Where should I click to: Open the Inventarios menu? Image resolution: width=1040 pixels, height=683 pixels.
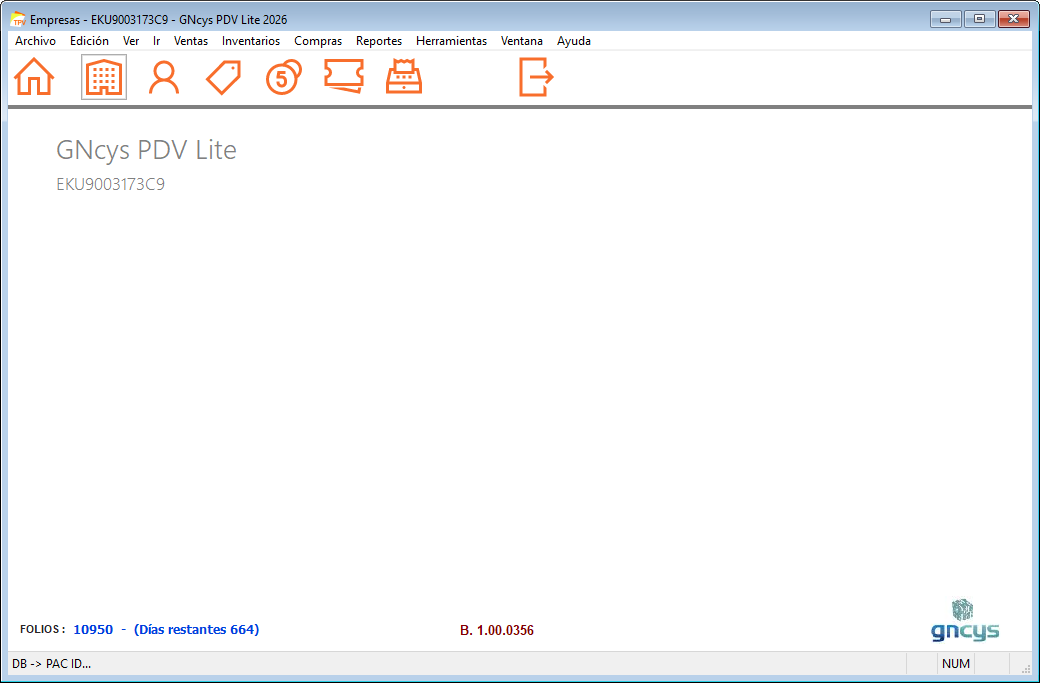pyautogui.click(x=251, y=41)
